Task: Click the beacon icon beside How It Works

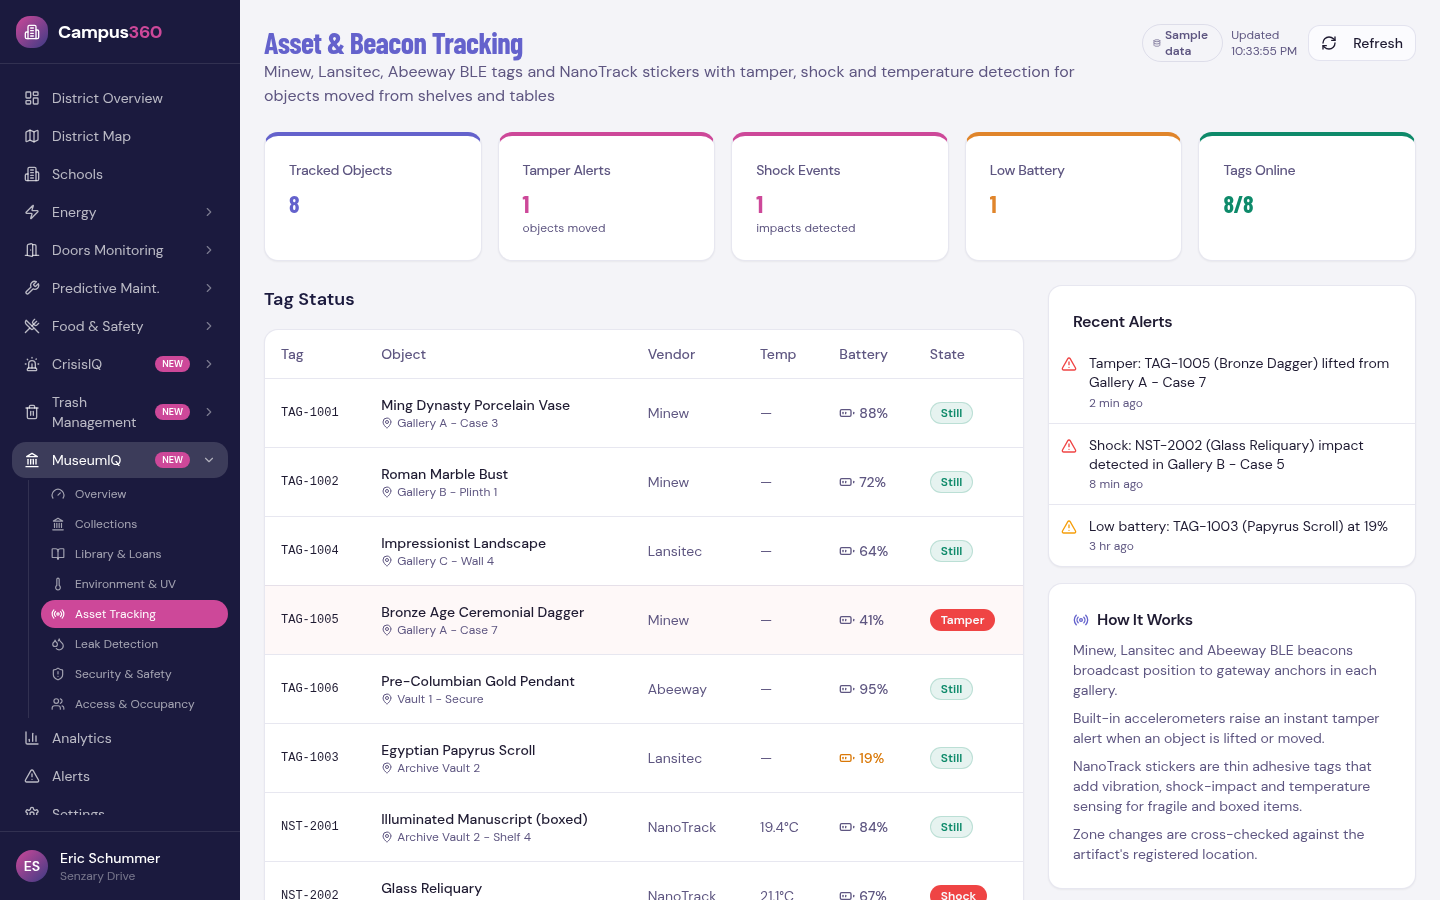Action: pos(1081,620)
